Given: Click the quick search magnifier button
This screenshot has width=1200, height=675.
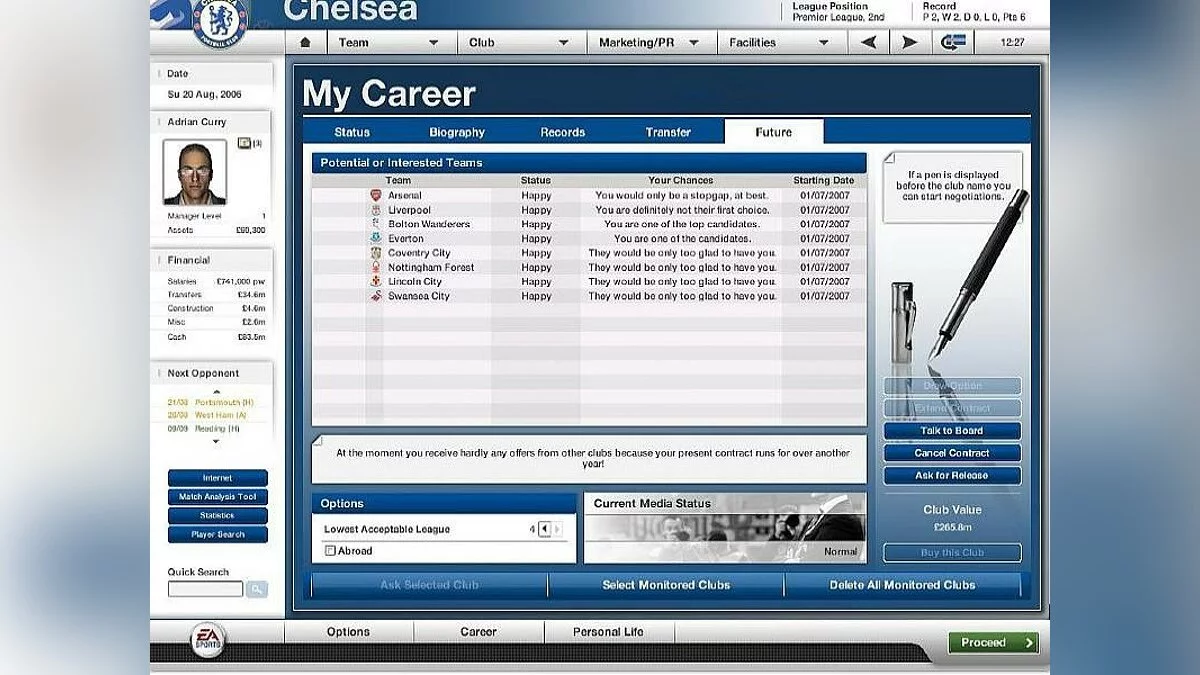Looking at the screenshot, I should click(x=257, y=589).
